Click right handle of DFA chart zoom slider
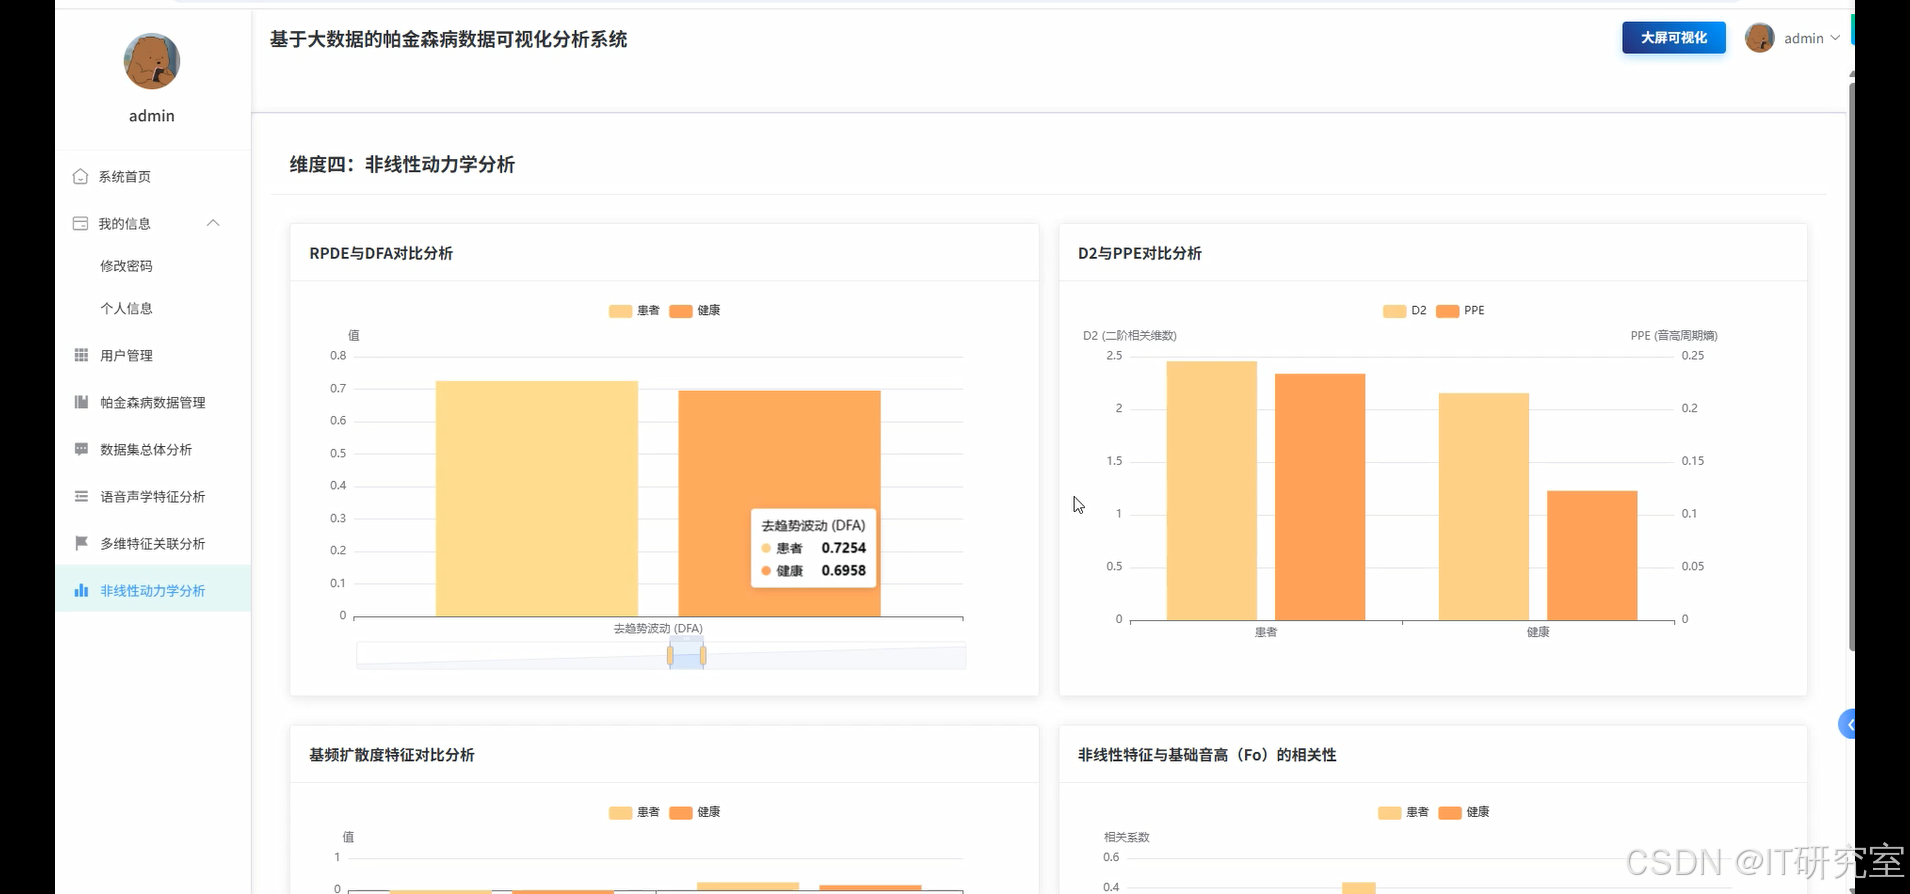1910x894 pixels. pyautogui.click(x=703, y=656)
